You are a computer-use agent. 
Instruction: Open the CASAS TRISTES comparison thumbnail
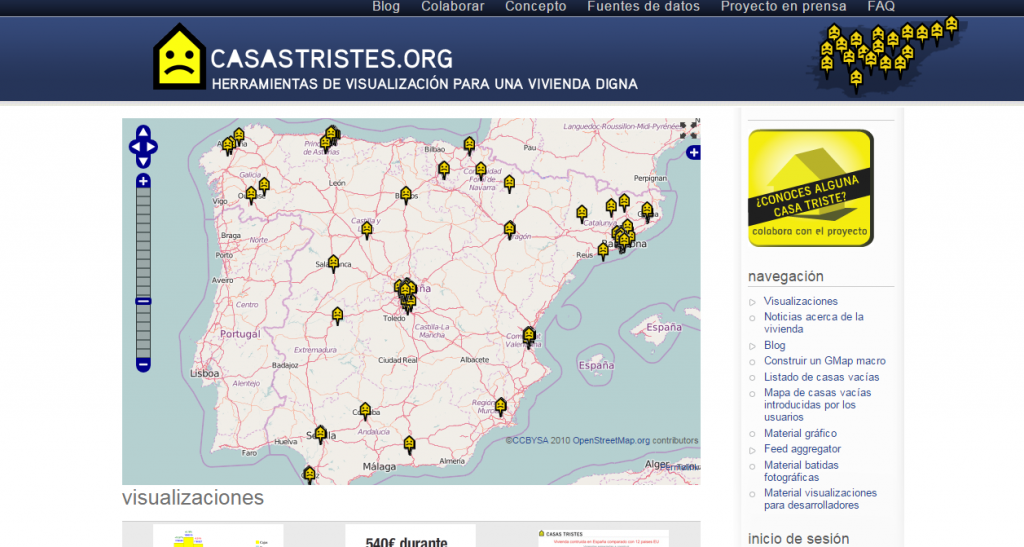(603, 538)
